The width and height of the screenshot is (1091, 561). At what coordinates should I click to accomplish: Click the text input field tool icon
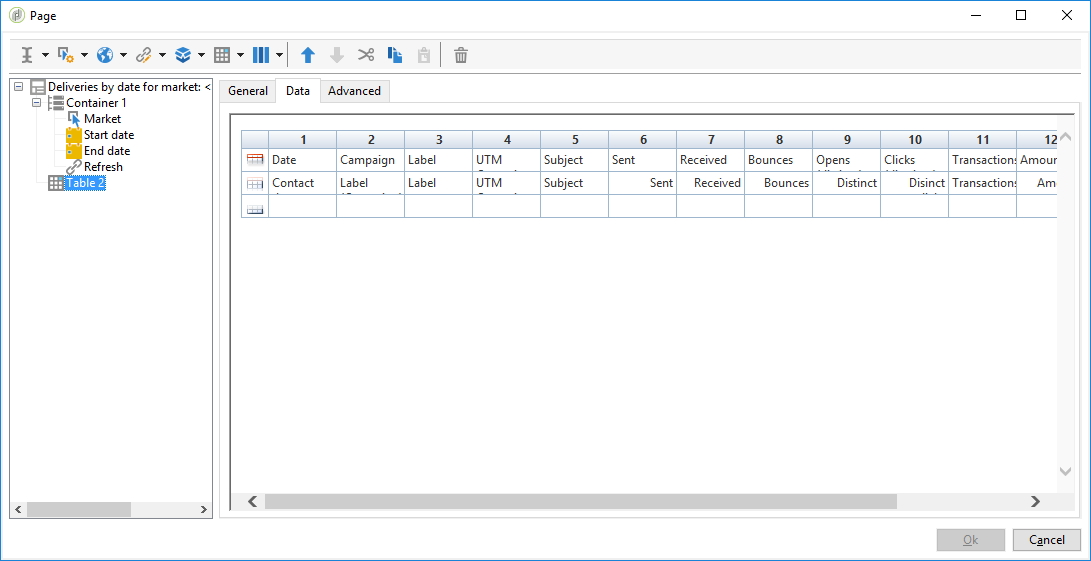(x=28, y=55)
